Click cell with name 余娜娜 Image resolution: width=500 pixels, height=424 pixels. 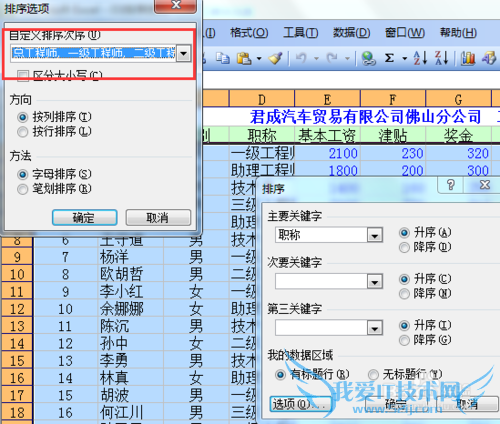pos(131,309)
